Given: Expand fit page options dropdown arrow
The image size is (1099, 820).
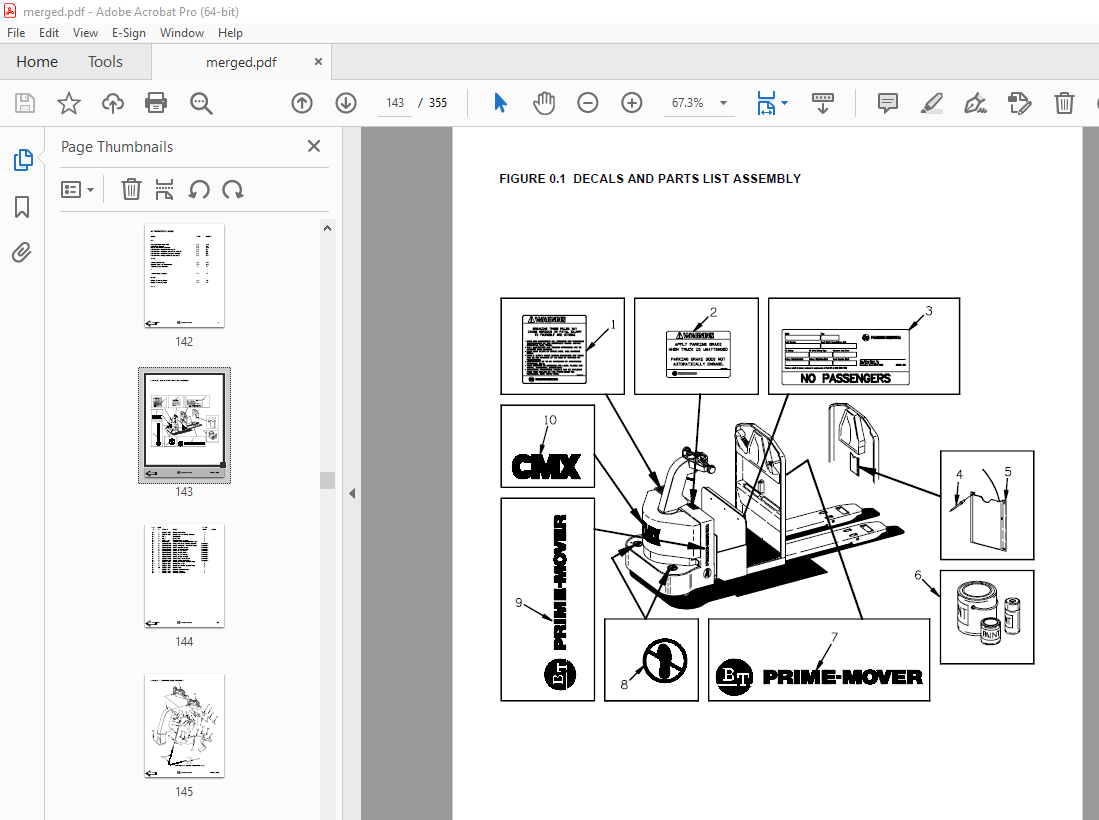Looking at the screenshot, I should [x=784, y=103].
